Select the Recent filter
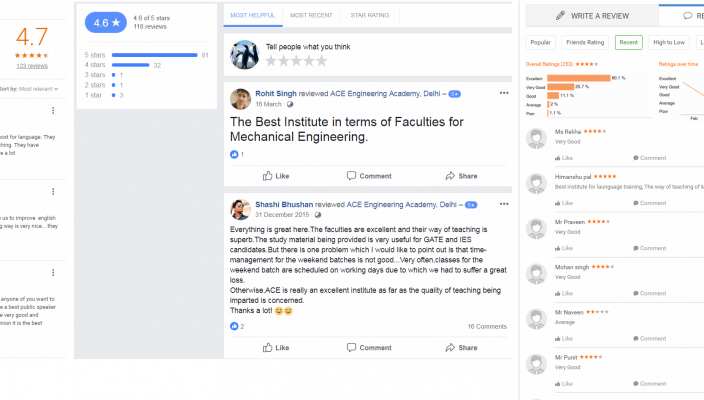The width and height of the screenshot is (704, 400). [x=629, y=42]
